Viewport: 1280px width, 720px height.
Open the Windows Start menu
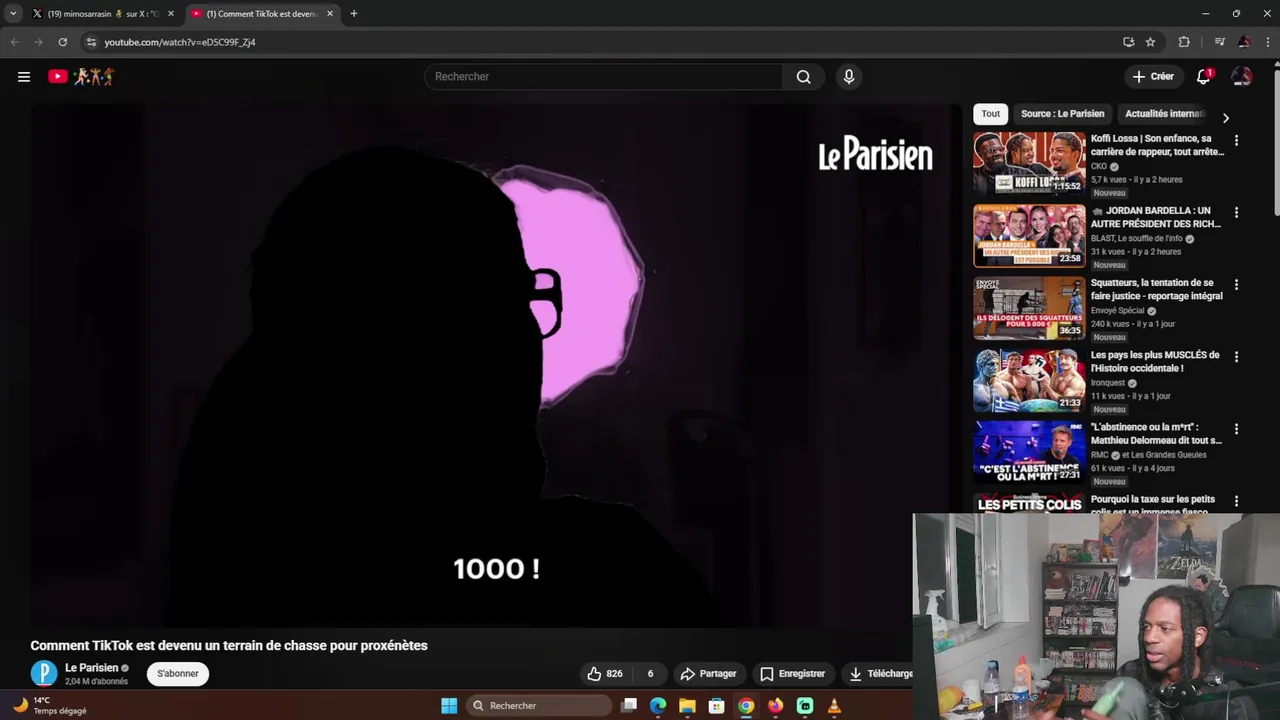click(449, 706)
